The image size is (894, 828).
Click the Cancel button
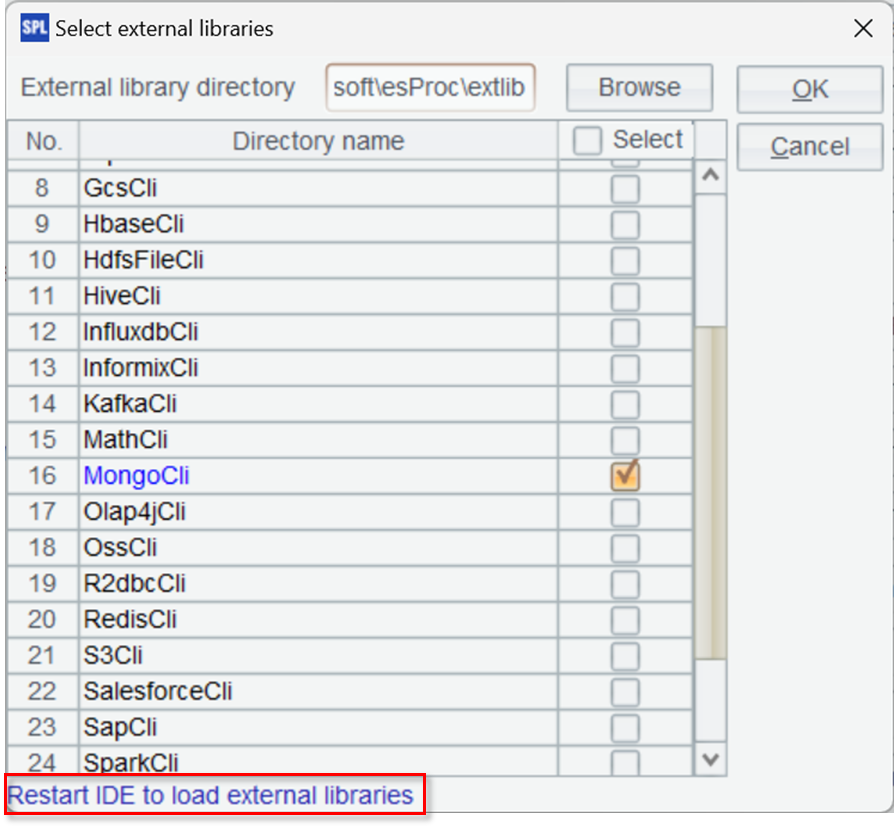click(810, 147)
